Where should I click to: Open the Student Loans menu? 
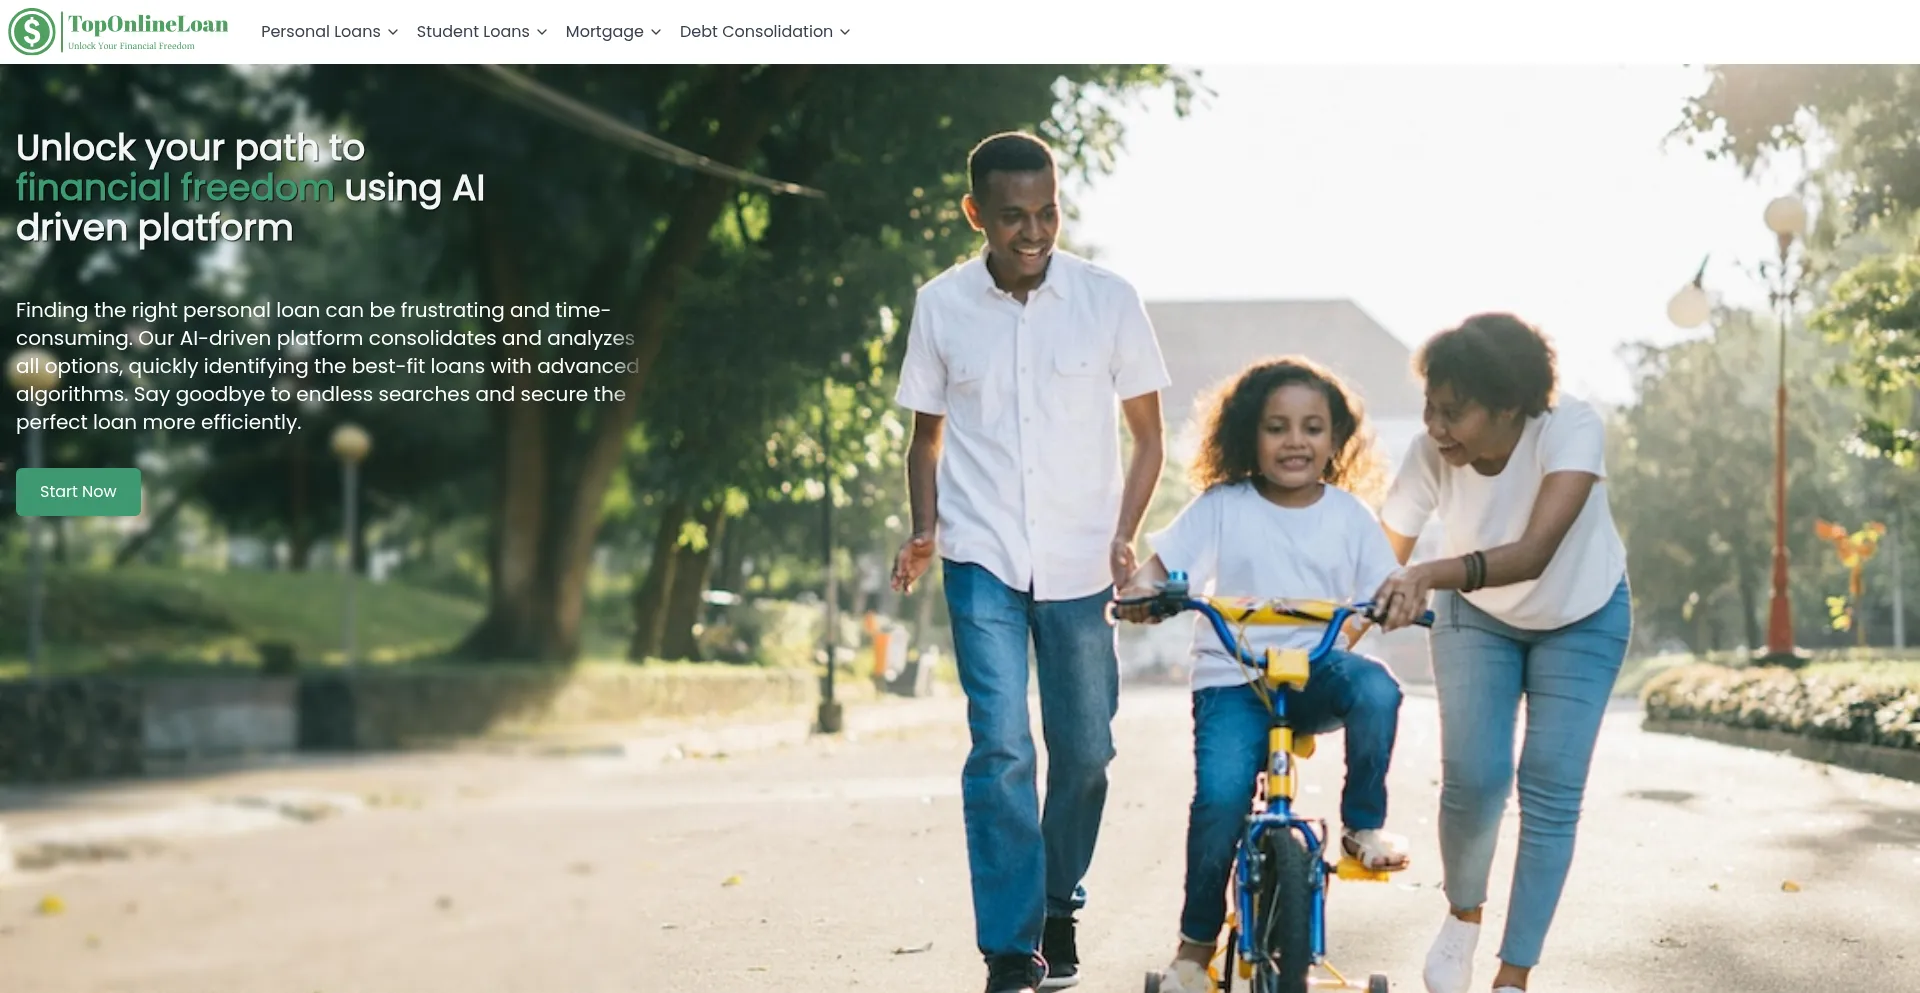[x=473, y=32]
